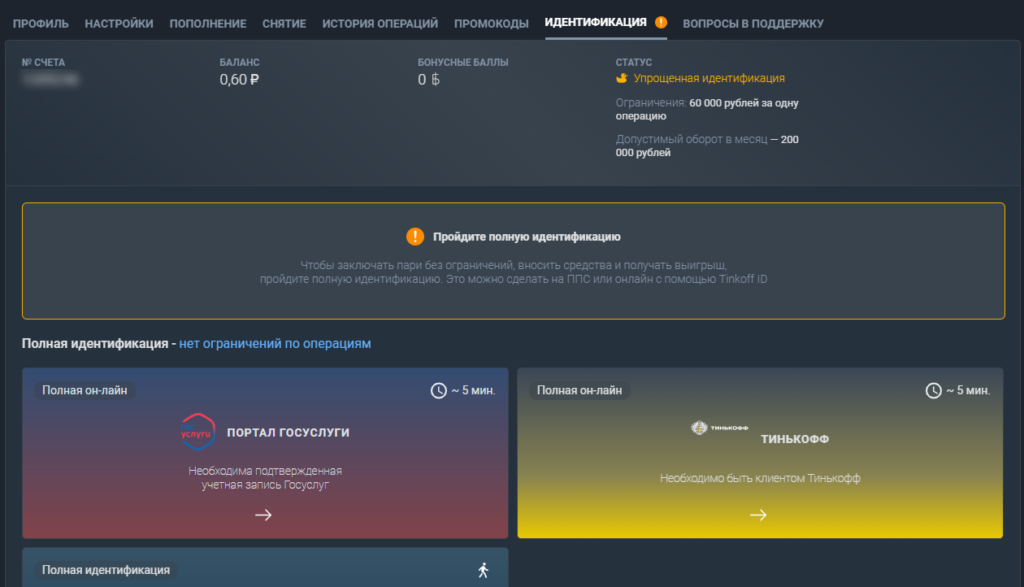The image size is (1024, 587).
Task: Click clock icon on Тинькофф card
Action: click(933, 390)
